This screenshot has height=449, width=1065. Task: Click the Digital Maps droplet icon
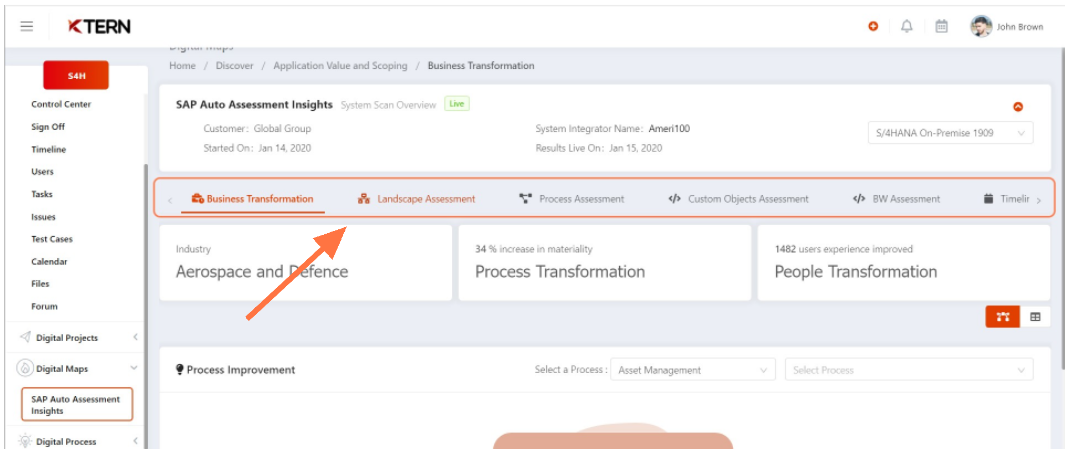(x=24, y=368)
